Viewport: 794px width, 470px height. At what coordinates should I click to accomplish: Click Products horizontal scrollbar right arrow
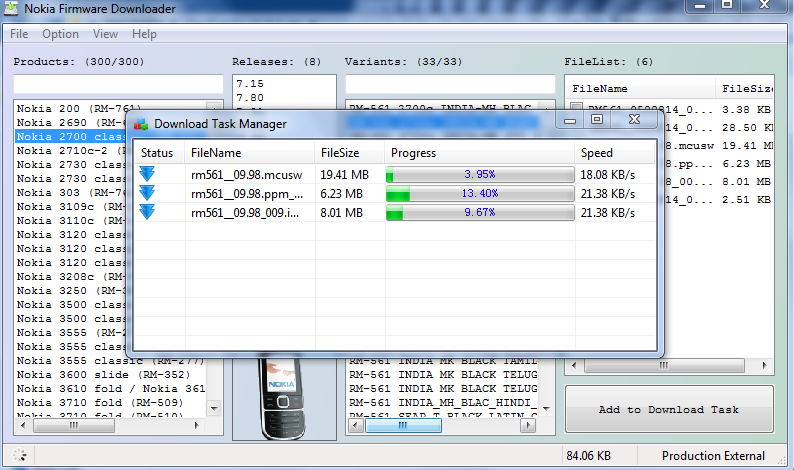coord(196,425)
